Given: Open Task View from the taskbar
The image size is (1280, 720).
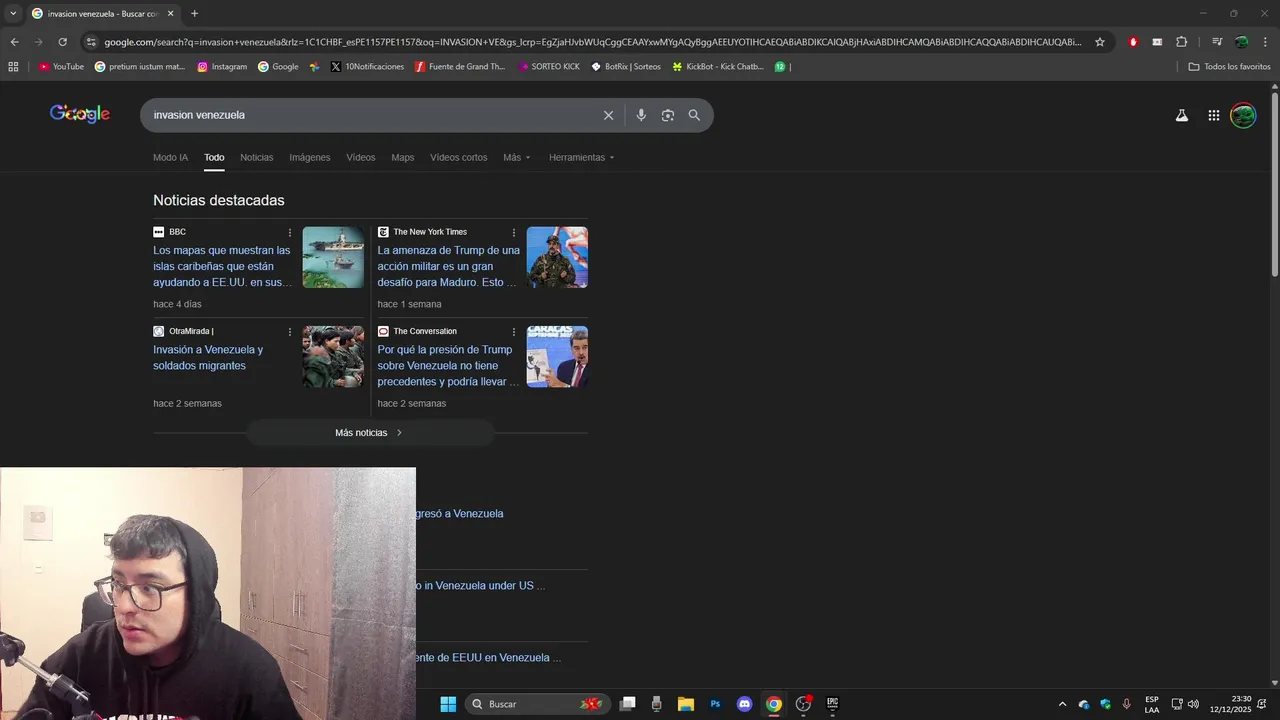Looking at the screenshot, I should point(627,704).
